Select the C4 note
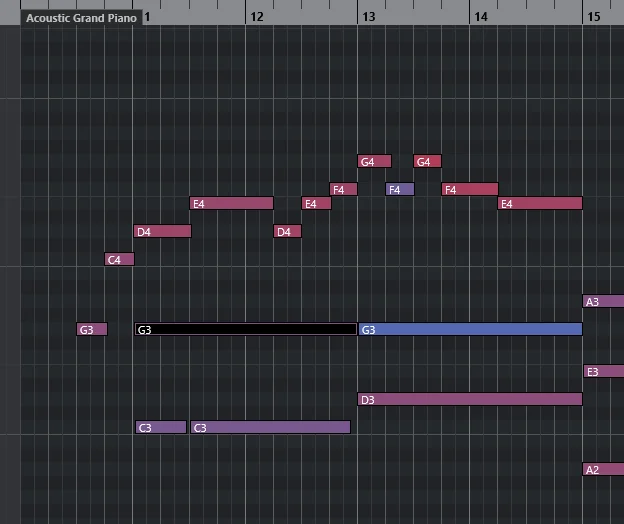 pos(119,259)
